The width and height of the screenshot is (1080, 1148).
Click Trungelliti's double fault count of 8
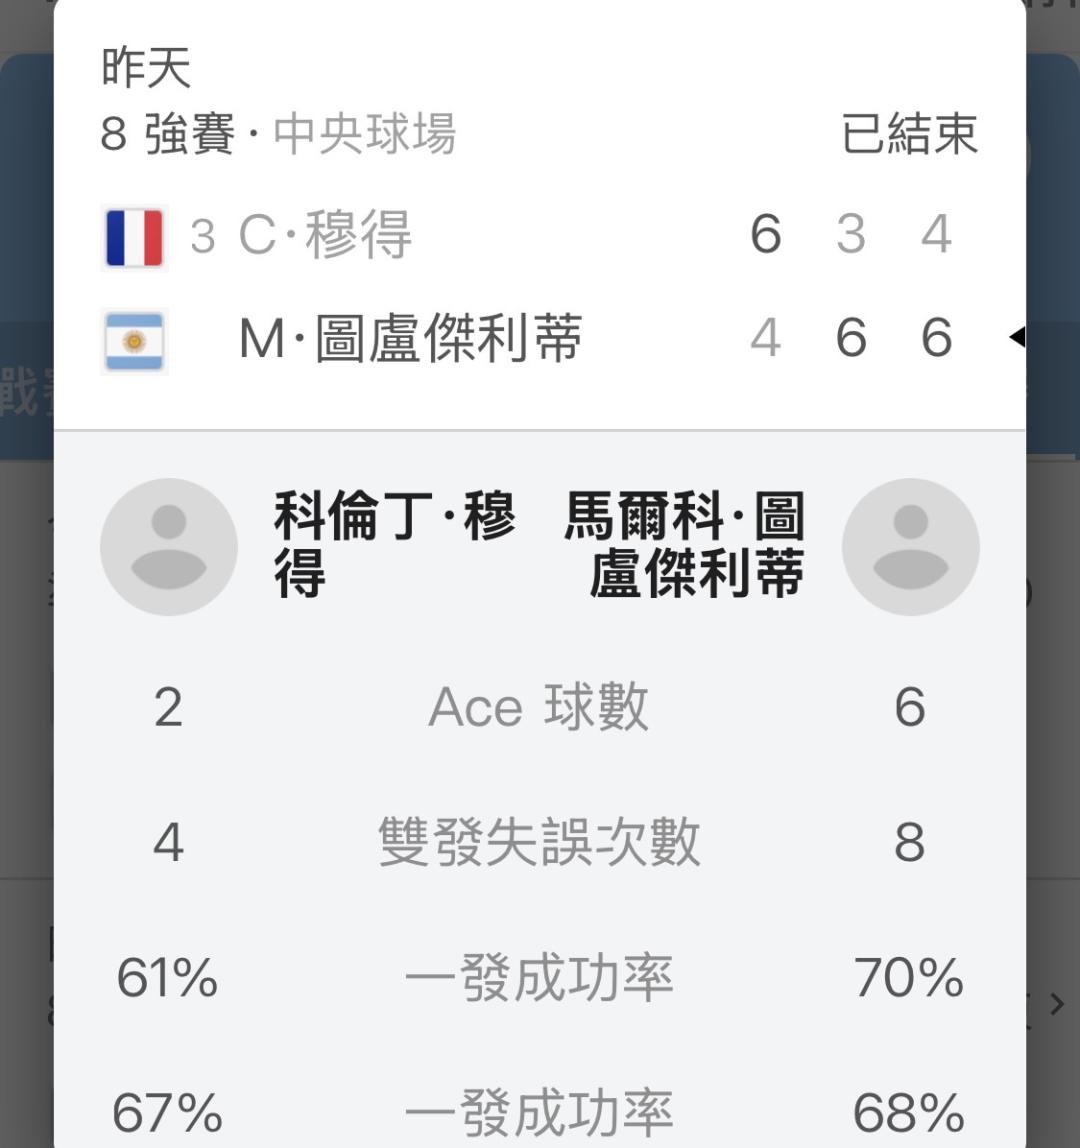point(909,842)
